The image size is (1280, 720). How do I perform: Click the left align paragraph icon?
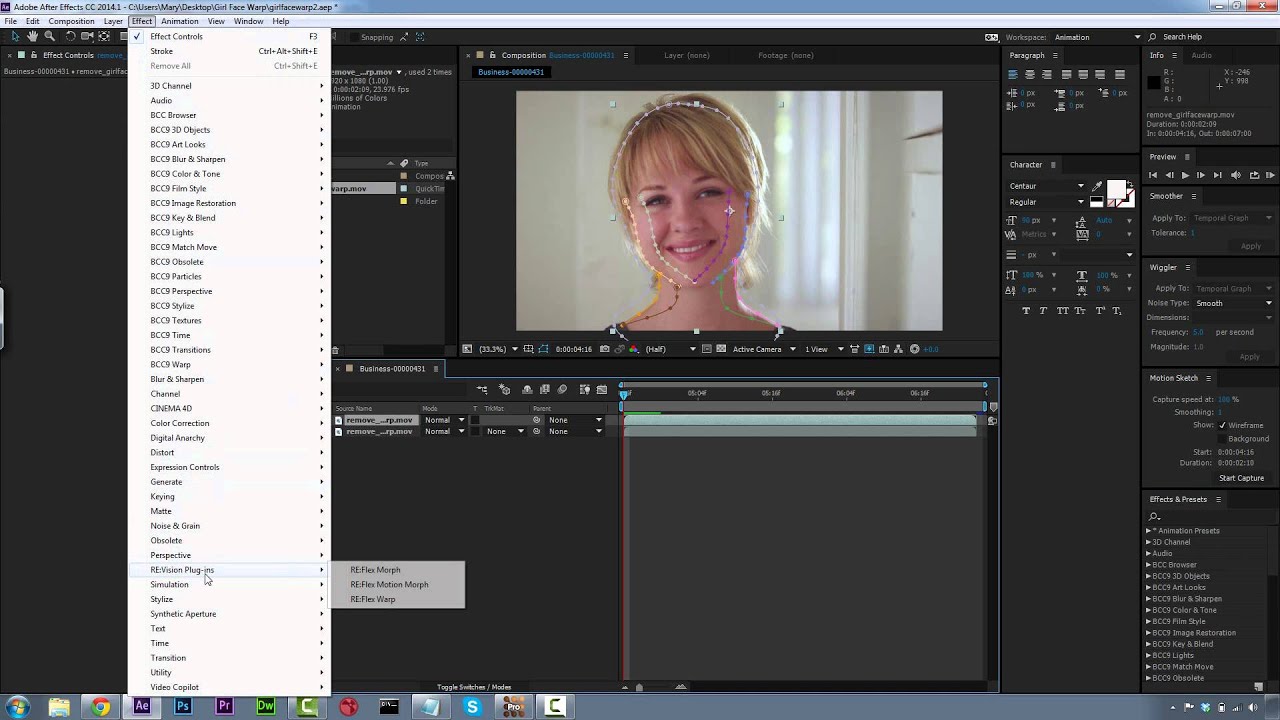(x=1013, y=74)
